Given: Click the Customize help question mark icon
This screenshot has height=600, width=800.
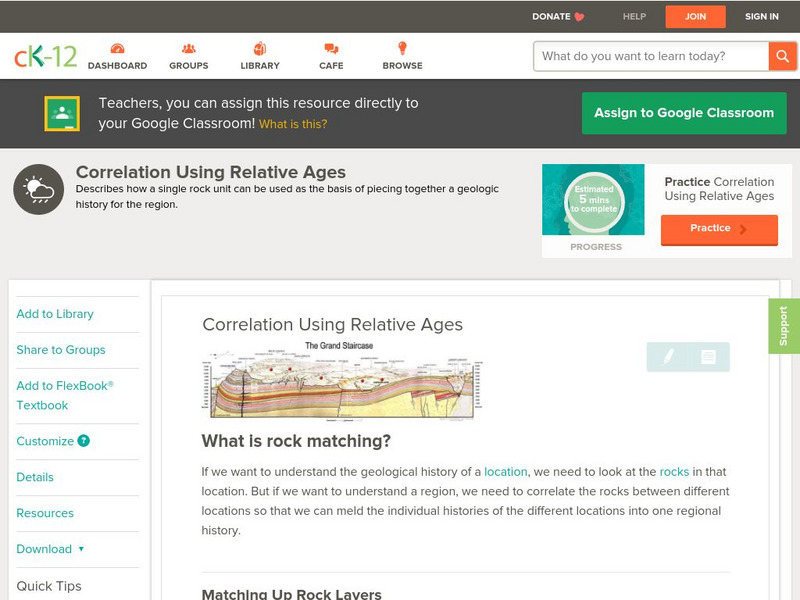Looking at the screenshot, I should tap(84, 441).
